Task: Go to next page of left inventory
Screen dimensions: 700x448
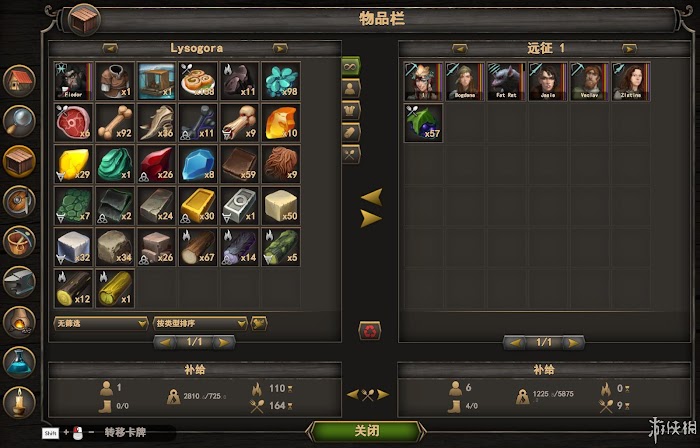Action: (224, 343)
